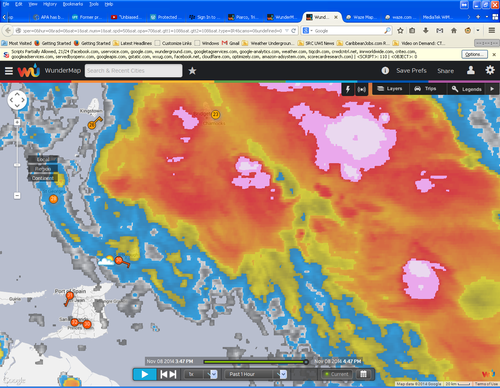The height and width of the screenshot is (388, 500).
Task: Click Save Prefs
Action: 411,71
